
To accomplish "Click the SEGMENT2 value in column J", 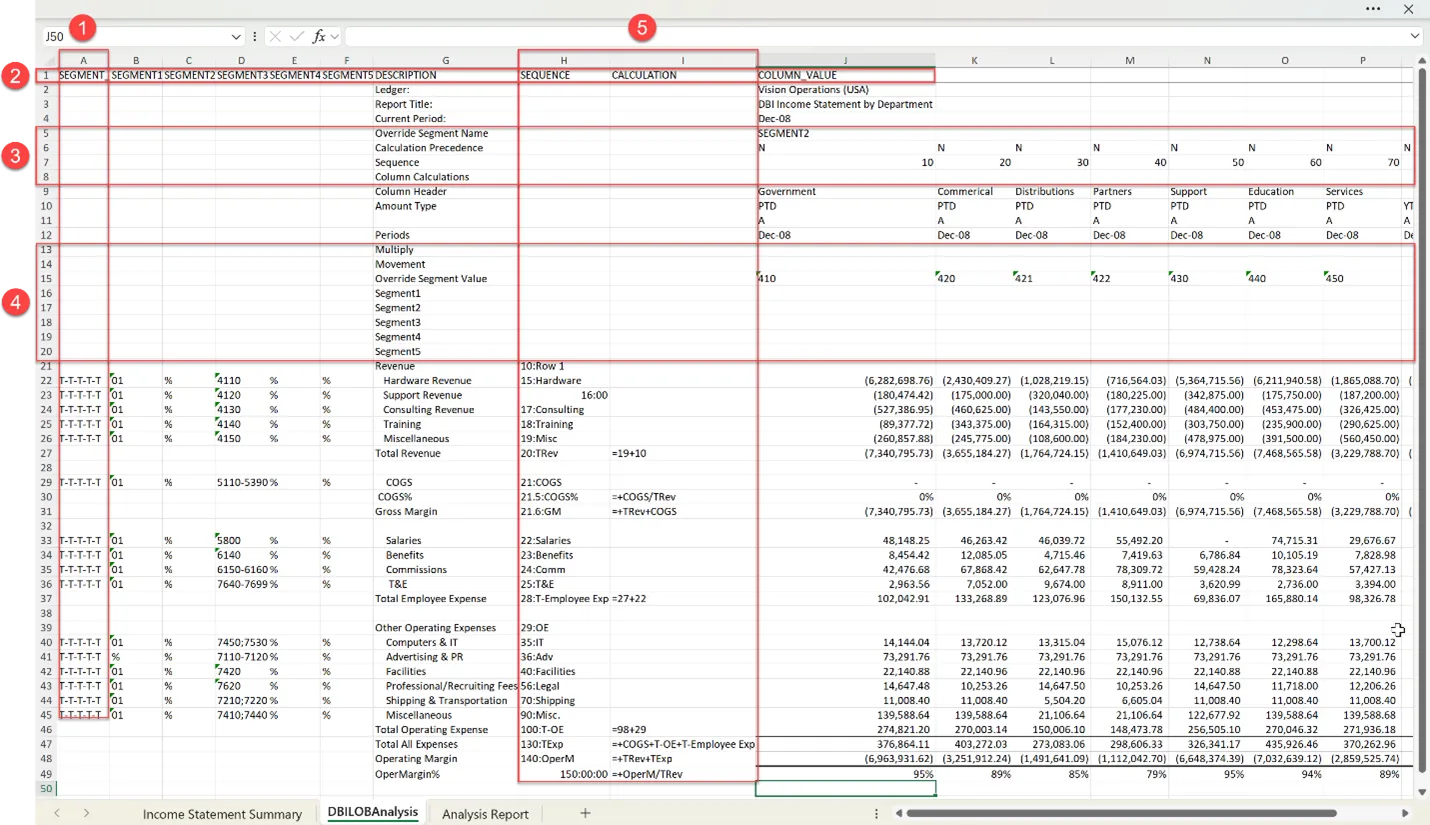I will point(846,133).
